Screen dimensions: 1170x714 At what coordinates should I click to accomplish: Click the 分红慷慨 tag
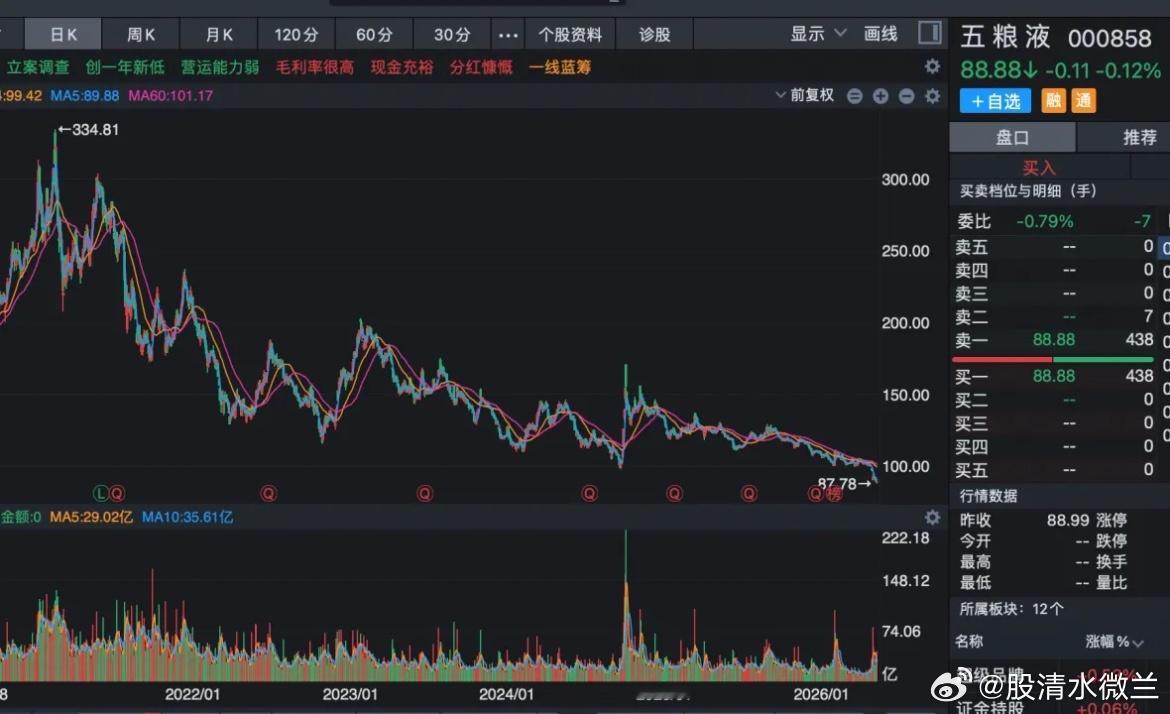pyautogui.click(x=481, y=67)
